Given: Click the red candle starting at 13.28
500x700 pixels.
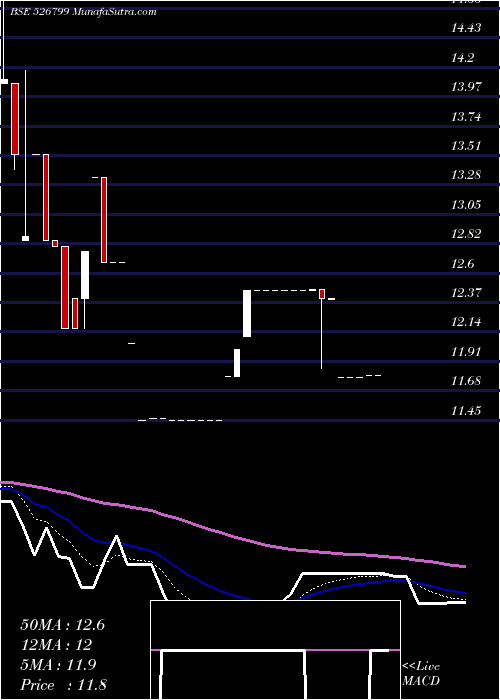Looking at the screenshot, I should pos(104,220).
